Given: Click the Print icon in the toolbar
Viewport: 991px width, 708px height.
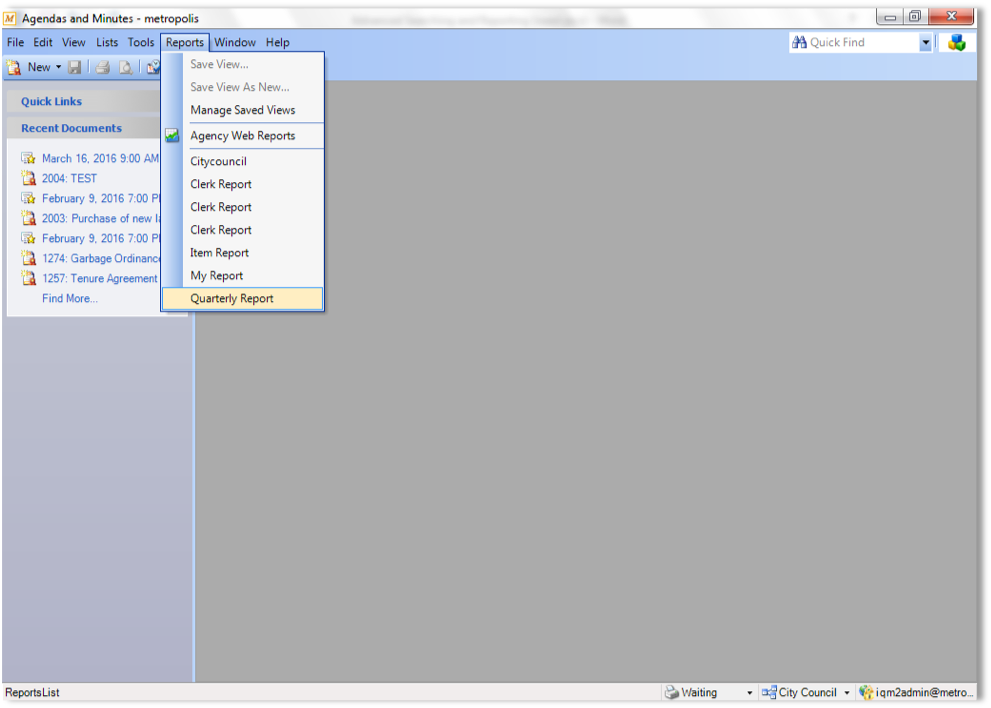Looking at the screenshot, I should (x=102, y=67).
